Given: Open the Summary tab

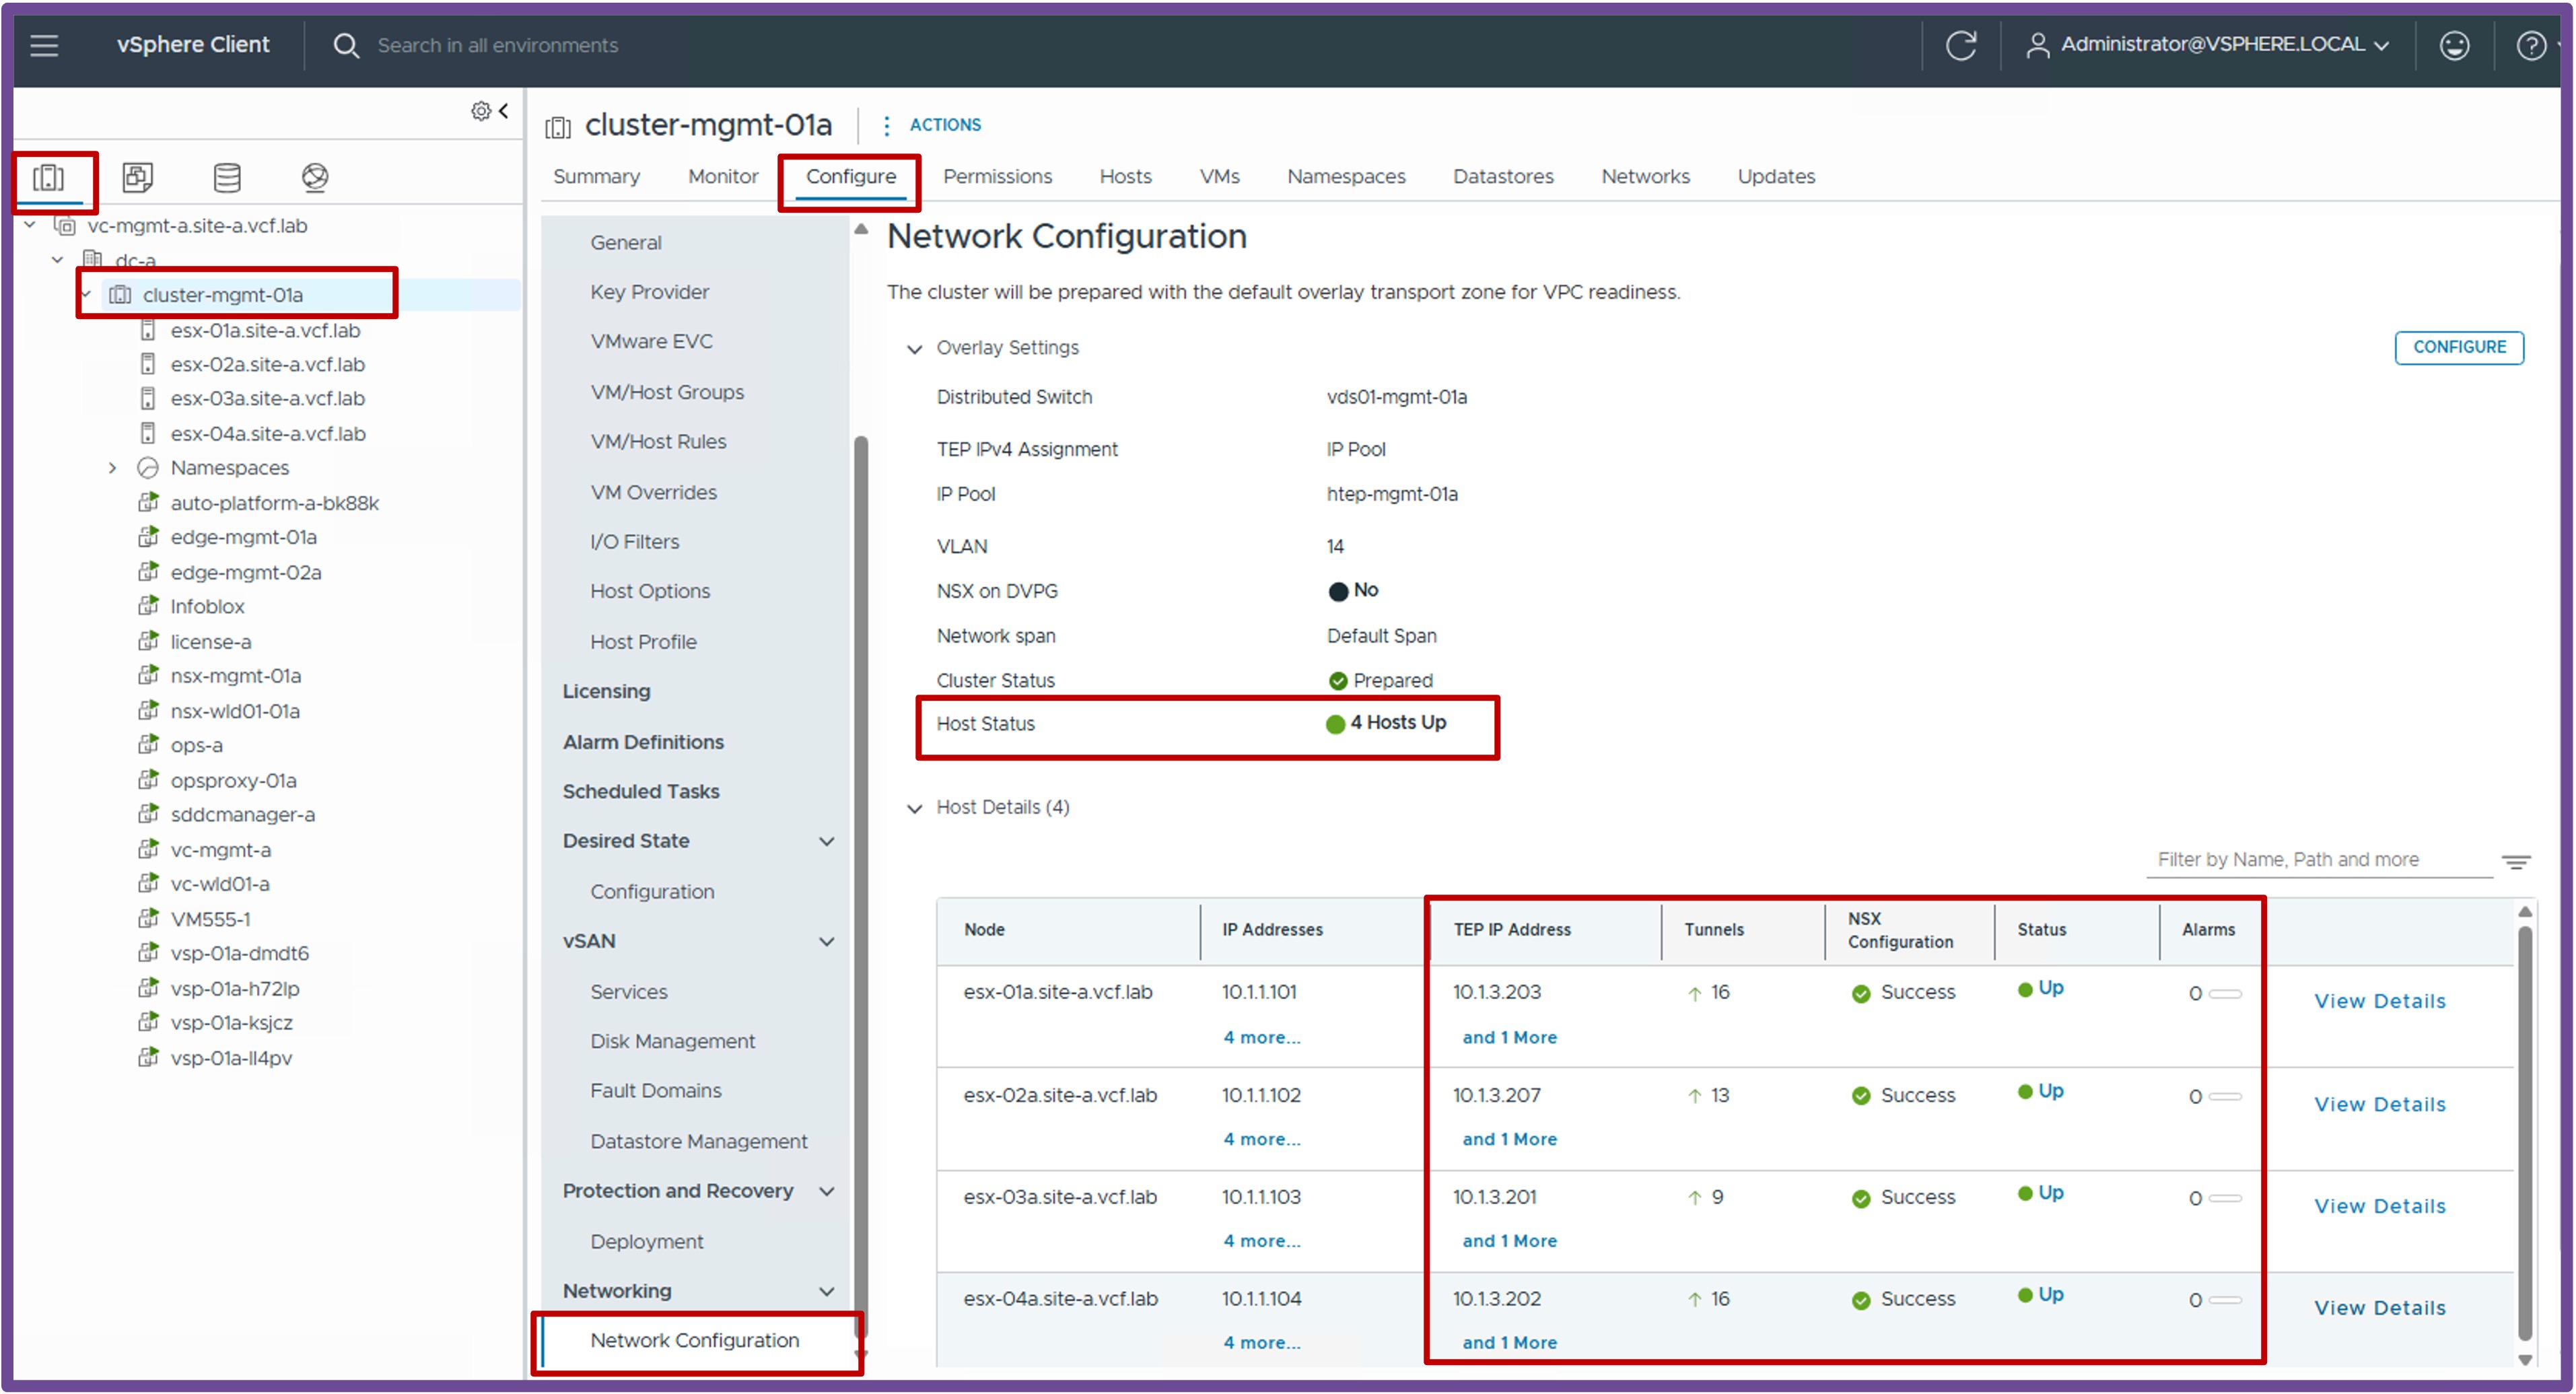Looking at the screenshot, I should point(596,177).
